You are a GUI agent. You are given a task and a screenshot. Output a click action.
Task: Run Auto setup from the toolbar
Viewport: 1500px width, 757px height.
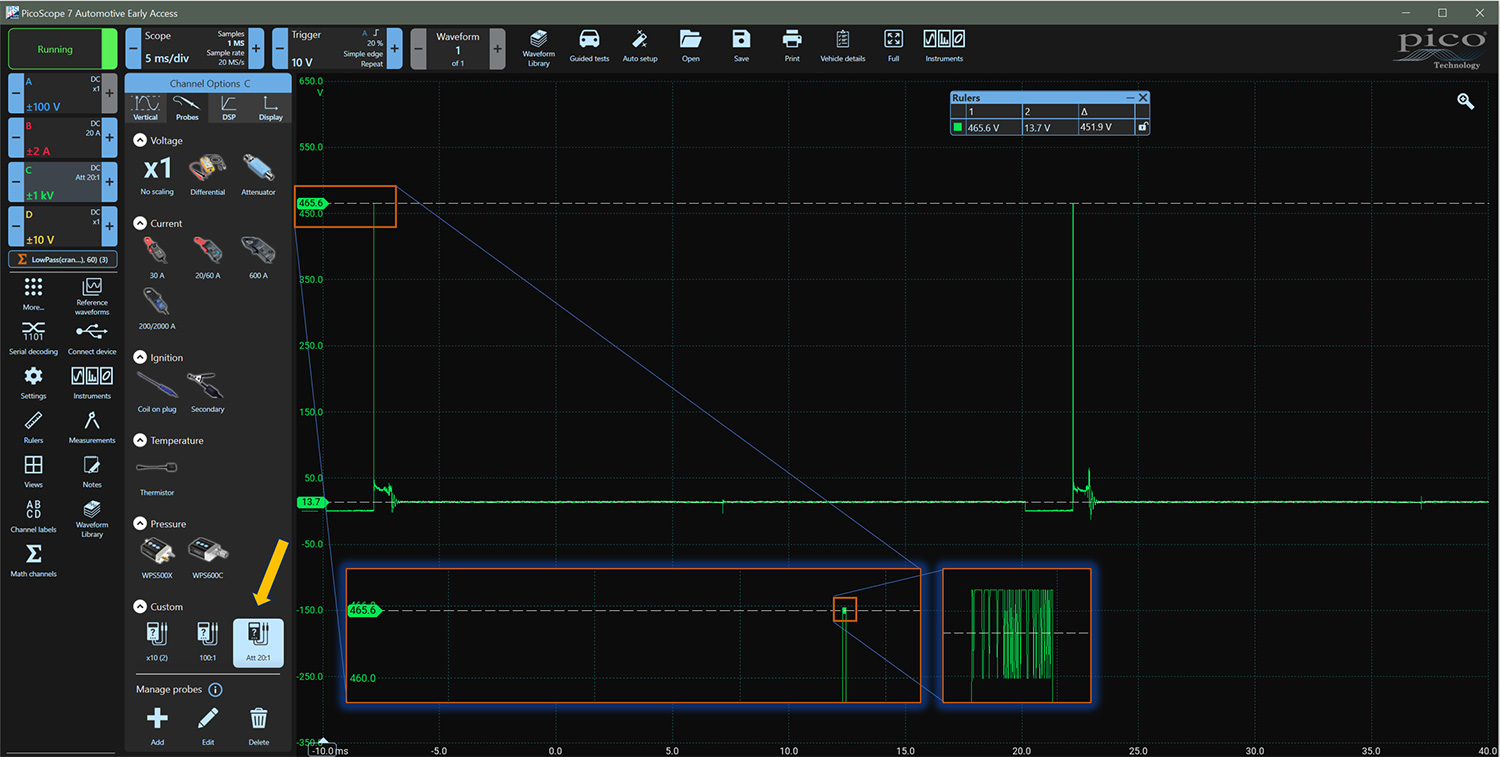[x=640, y=45]
